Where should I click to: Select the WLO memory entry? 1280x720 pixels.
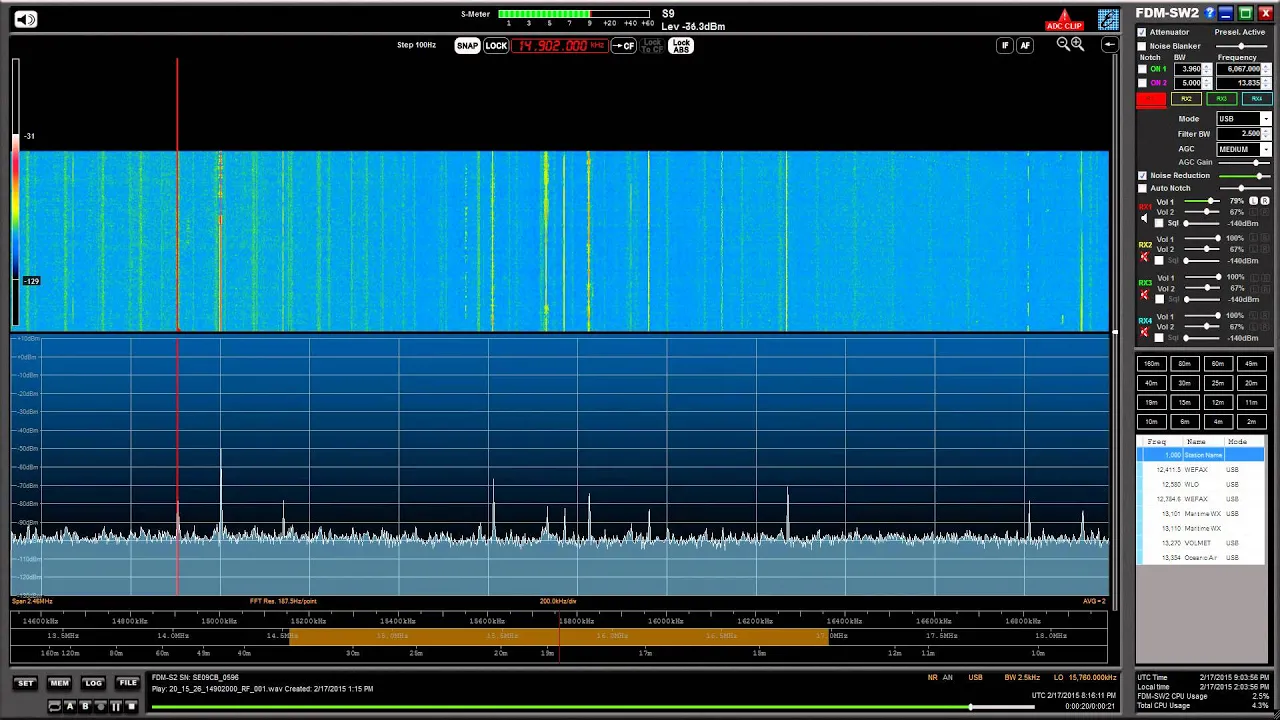coord(1200,484)
